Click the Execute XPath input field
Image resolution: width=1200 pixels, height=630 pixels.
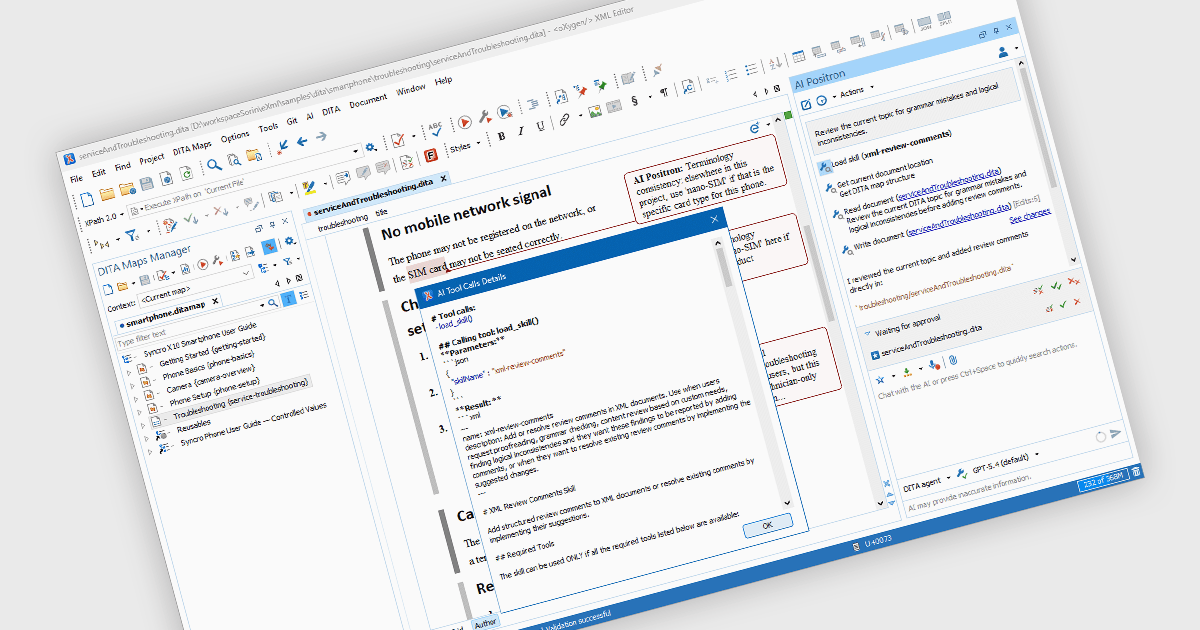245,180
